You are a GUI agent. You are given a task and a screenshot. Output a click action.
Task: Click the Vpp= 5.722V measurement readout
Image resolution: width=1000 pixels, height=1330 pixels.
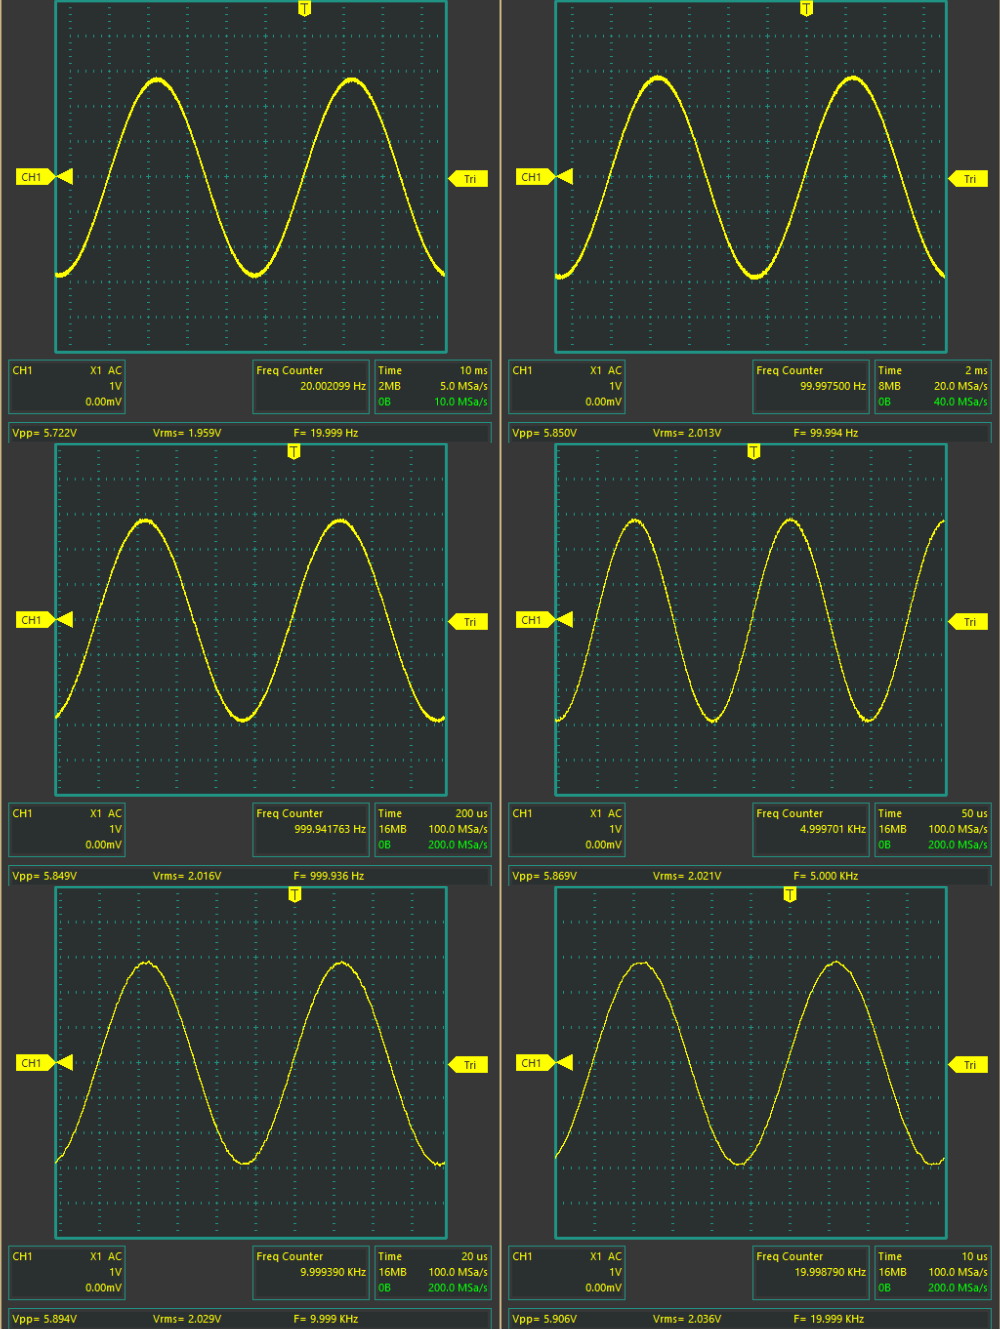45,433
